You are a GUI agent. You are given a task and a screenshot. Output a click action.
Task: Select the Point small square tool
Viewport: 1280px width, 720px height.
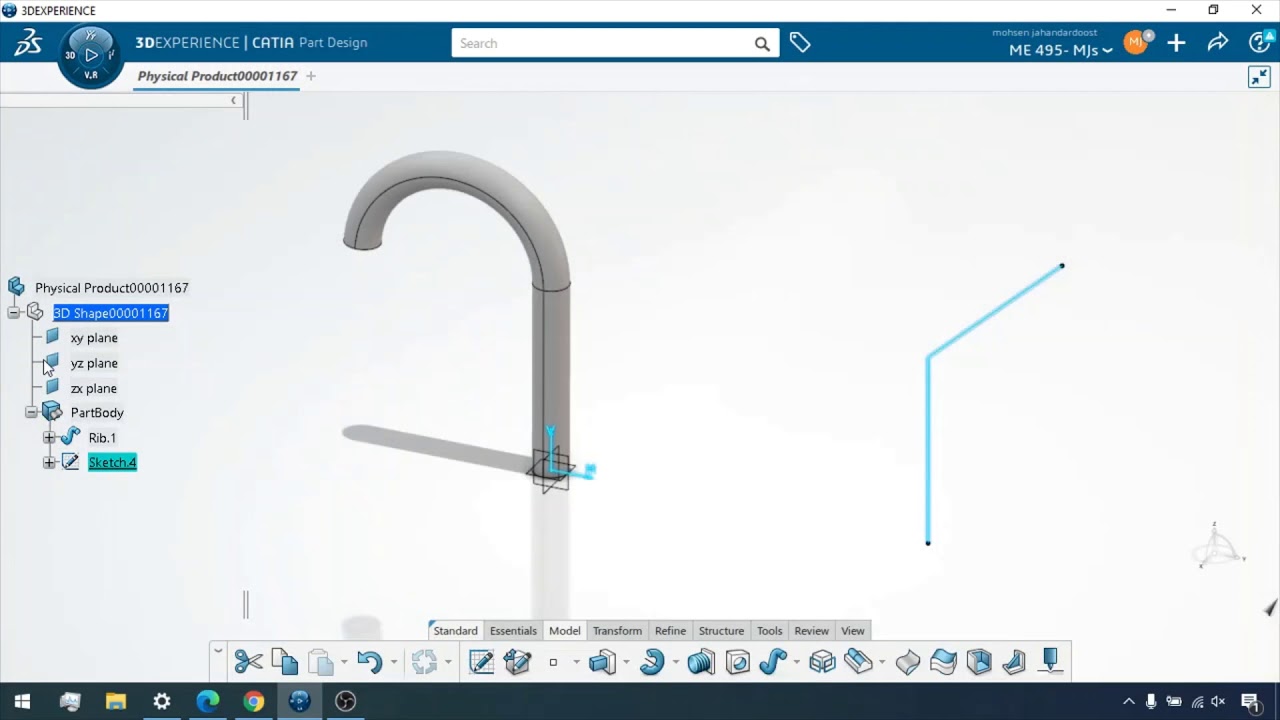(x=553, y=662)
